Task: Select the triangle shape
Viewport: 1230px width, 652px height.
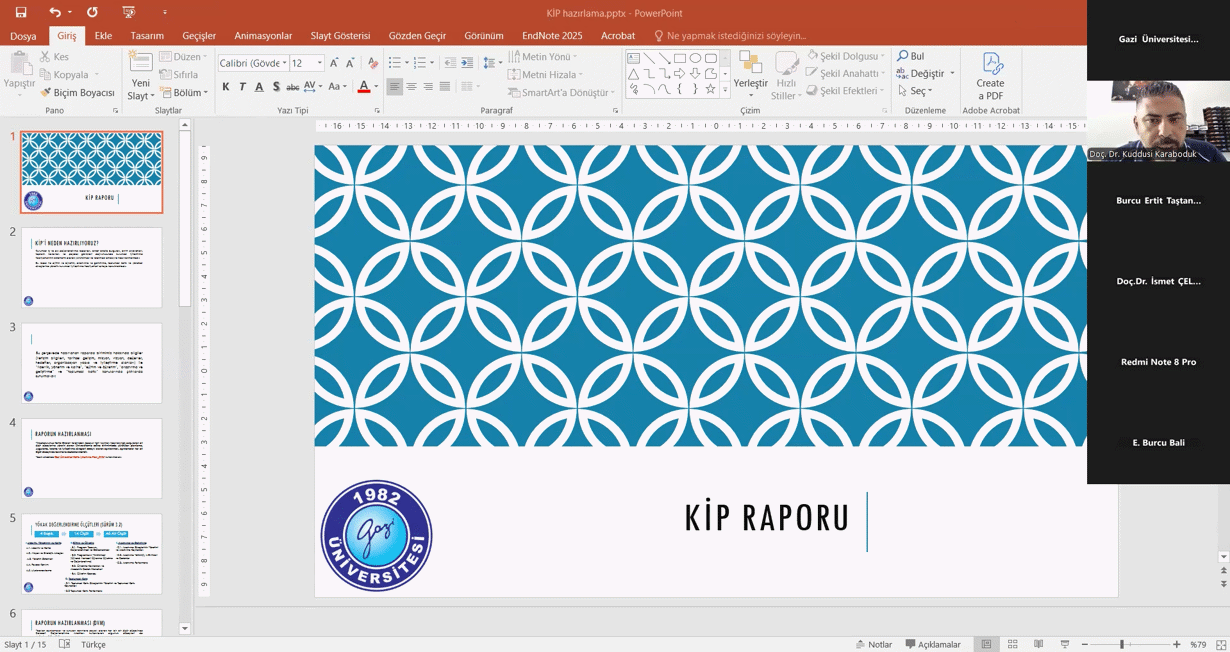Action: (x=633, y=74)
